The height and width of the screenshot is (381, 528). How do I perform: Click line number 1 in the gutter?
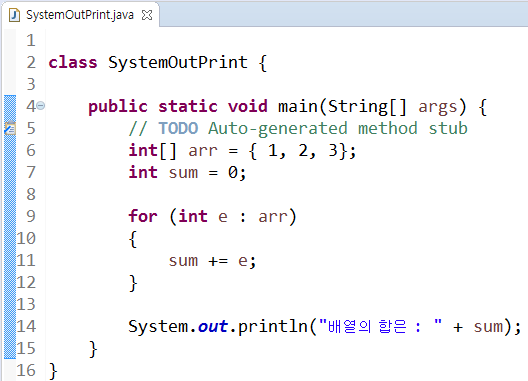31,40
